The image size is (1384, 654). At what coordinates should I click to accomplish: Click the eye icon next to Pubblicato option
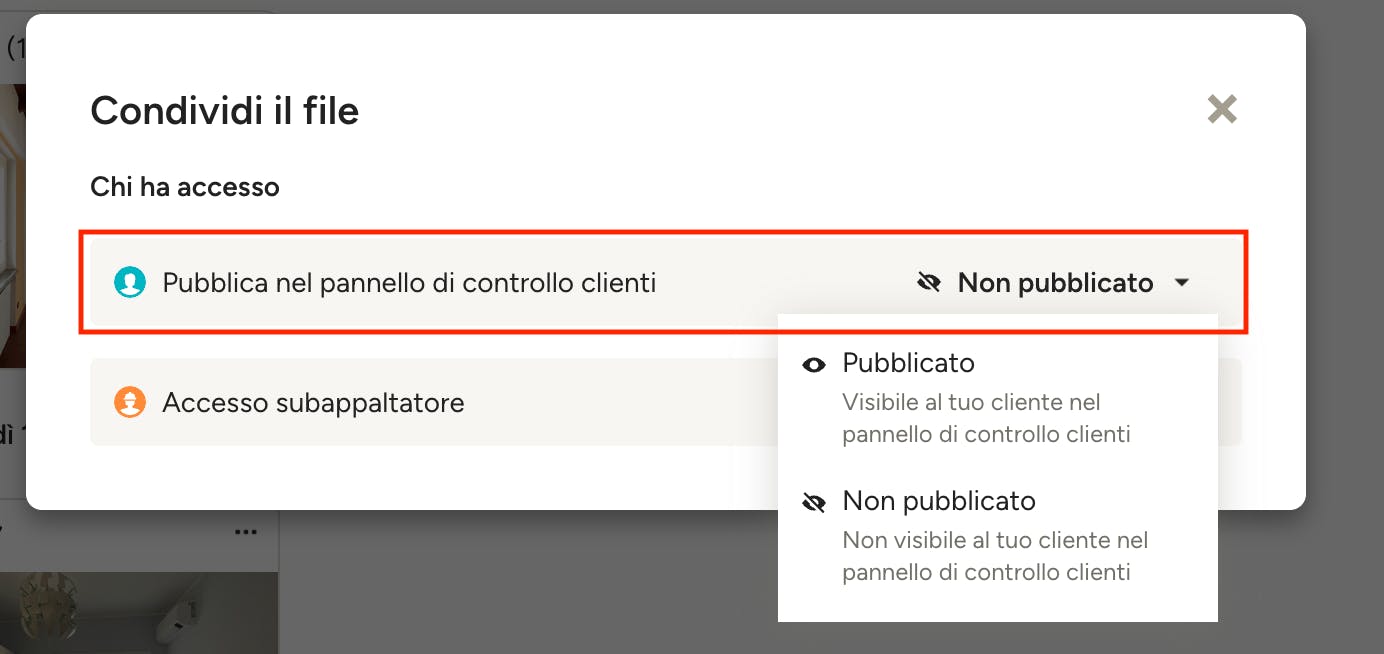tap(814, 365)
